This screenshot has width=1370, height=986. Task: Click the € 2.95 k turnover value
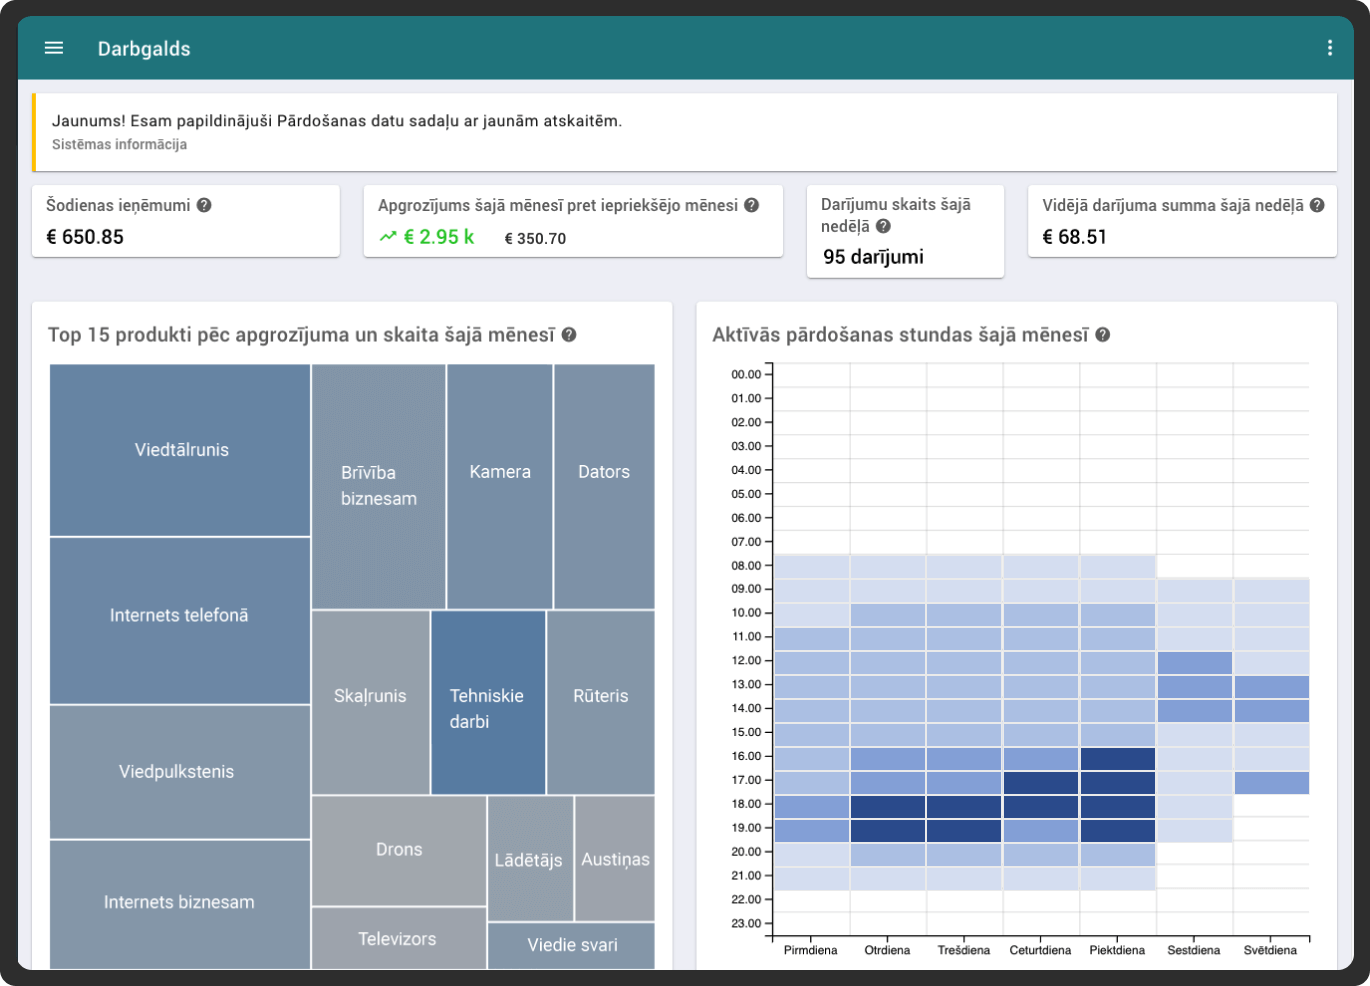pyautogui.click(x=438, y=237)
